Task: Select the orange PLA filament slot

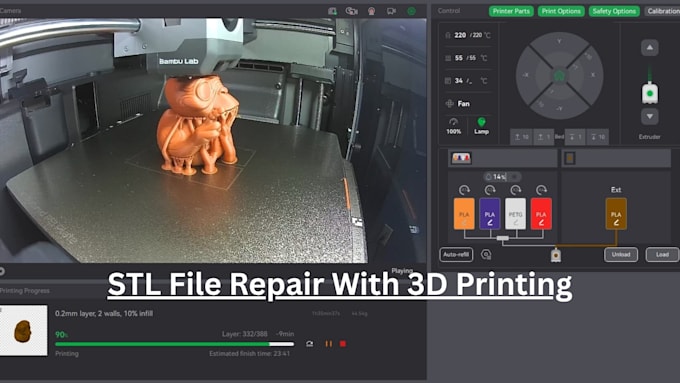Action: tap(464, 213)
